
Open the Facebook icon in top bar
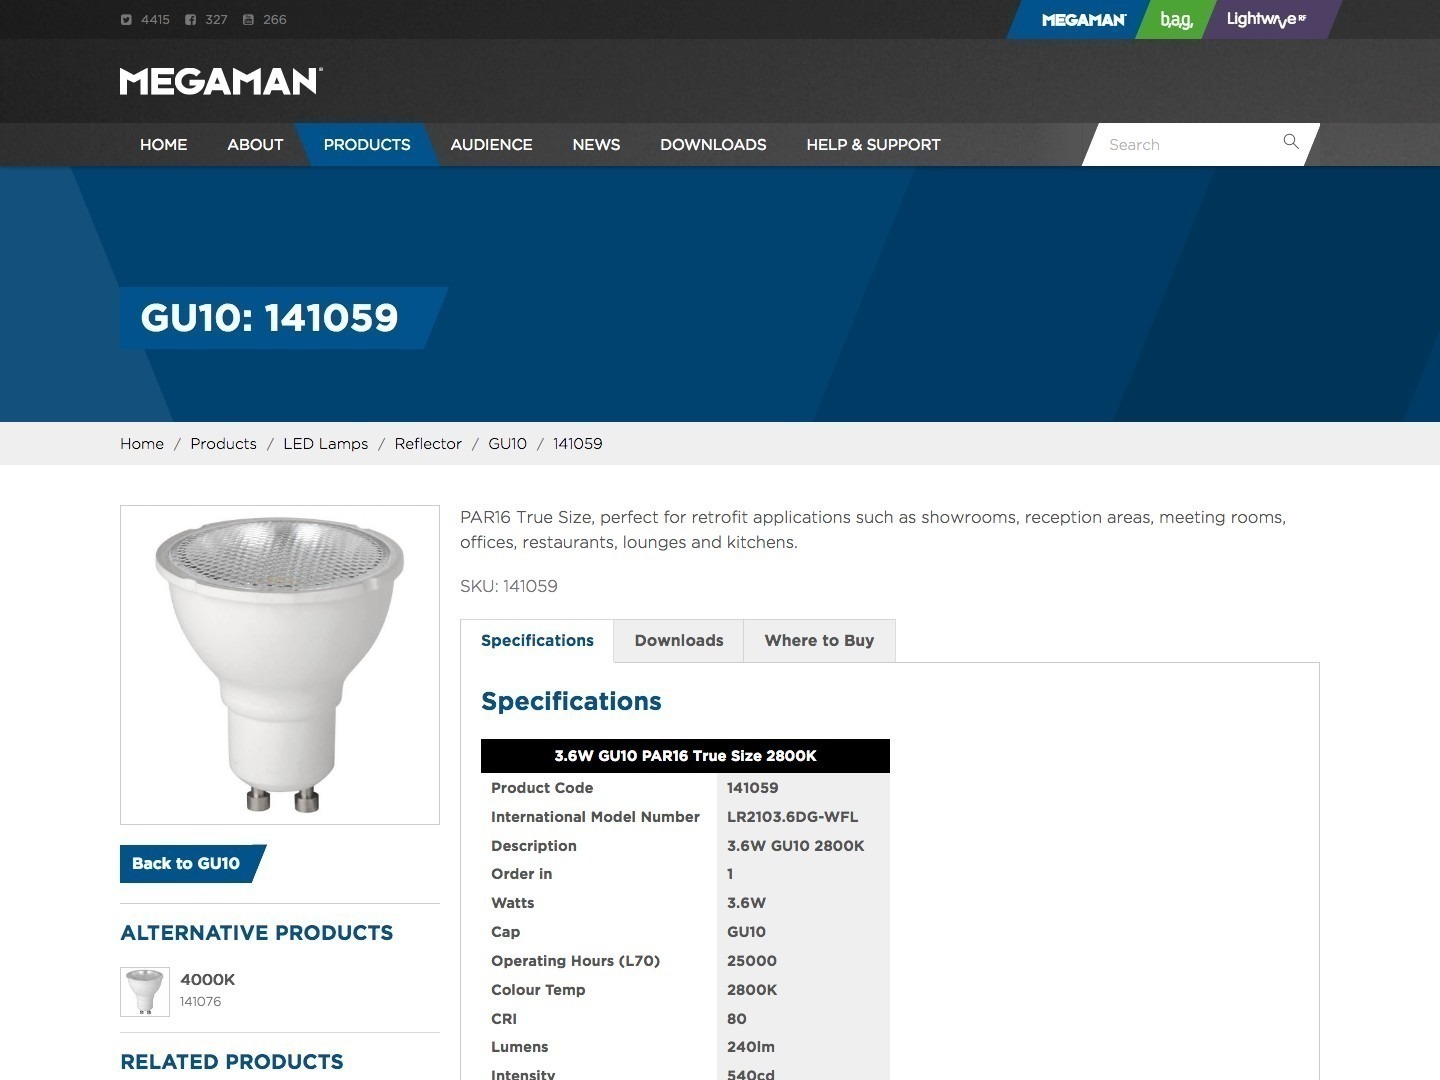tap(190, 19)
